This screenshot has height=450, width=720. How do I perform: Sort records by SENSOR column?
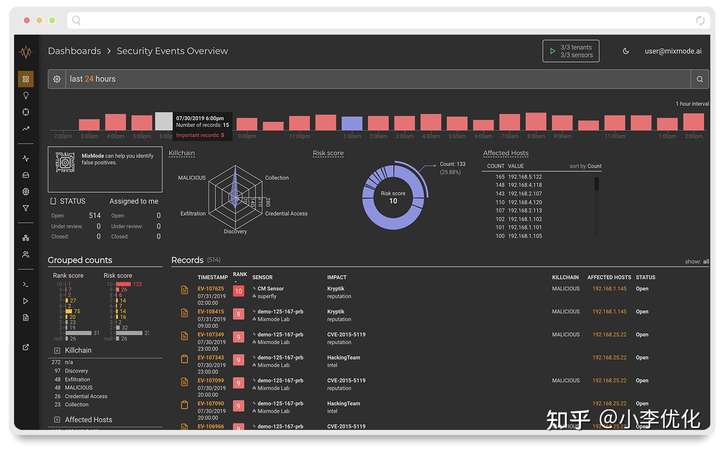pos(262,277)
